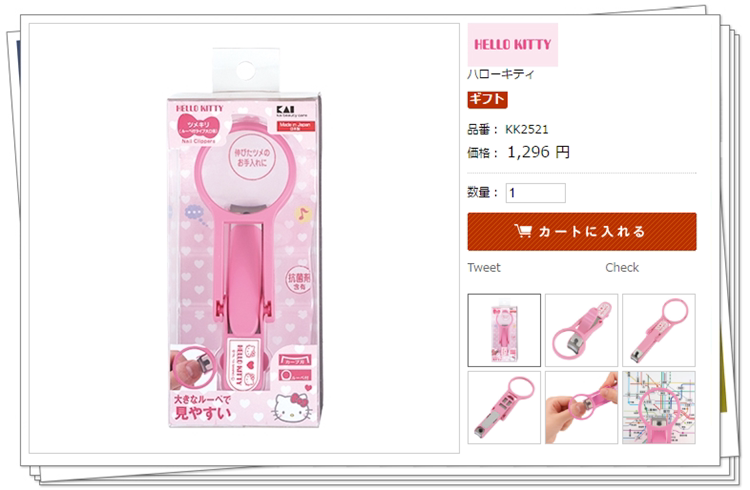750x490 pixels.
Task: Select the thumbnail with the clipper blade facing front
Action: pos(582,330)
